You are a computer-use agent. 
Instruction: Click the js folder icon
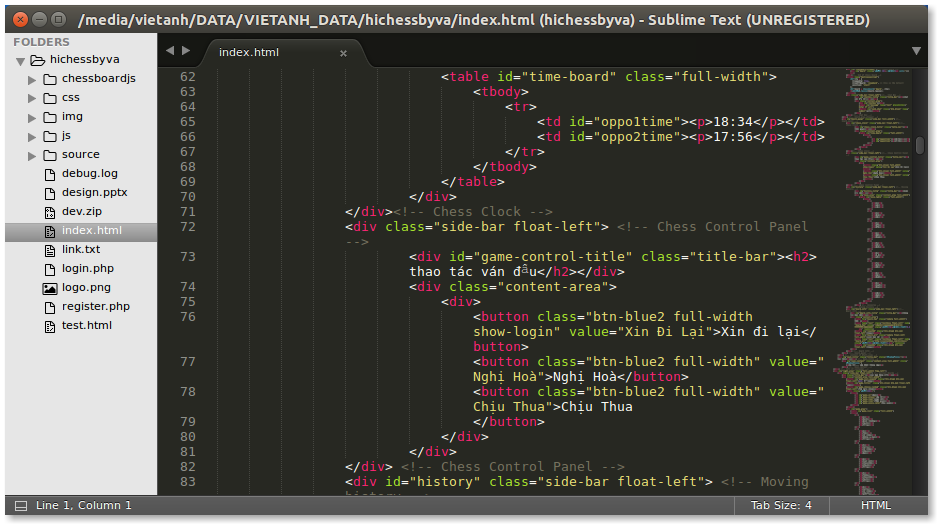tap(50, 136)
